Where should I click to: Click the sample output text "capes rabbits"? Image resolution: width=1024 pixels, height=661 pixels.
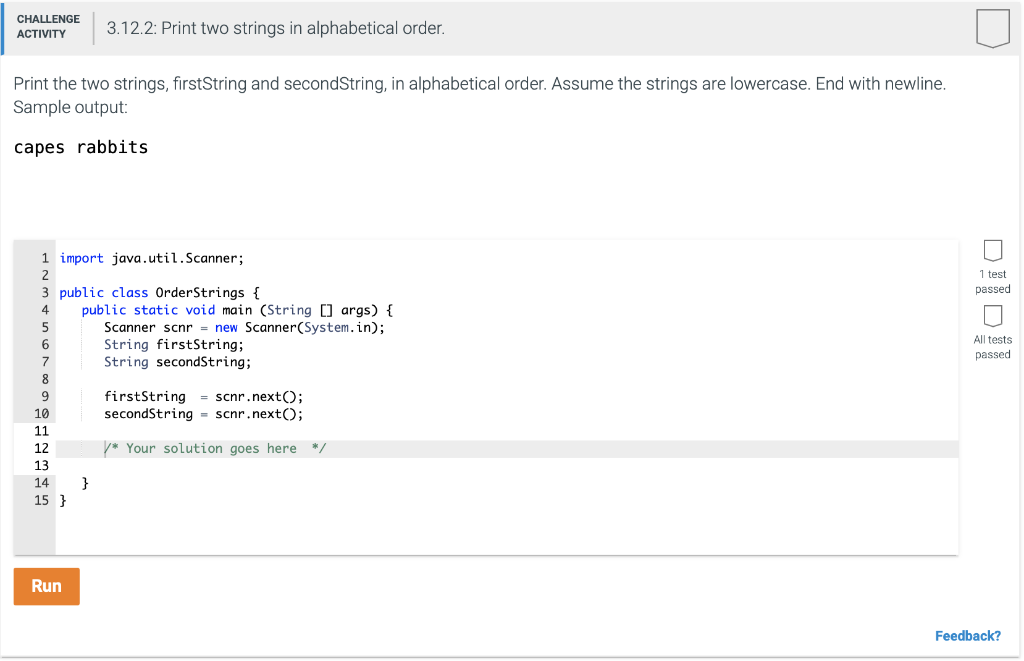[x=80, y=147]
